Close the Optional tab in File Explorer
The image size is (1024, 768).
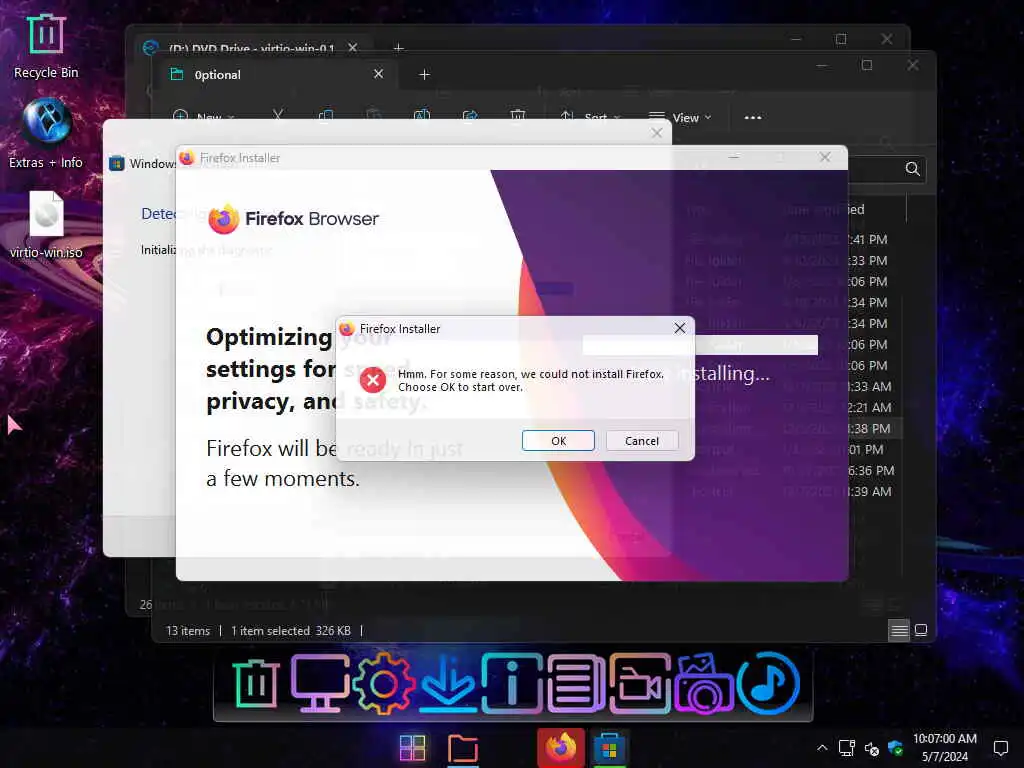pos(378,74)
